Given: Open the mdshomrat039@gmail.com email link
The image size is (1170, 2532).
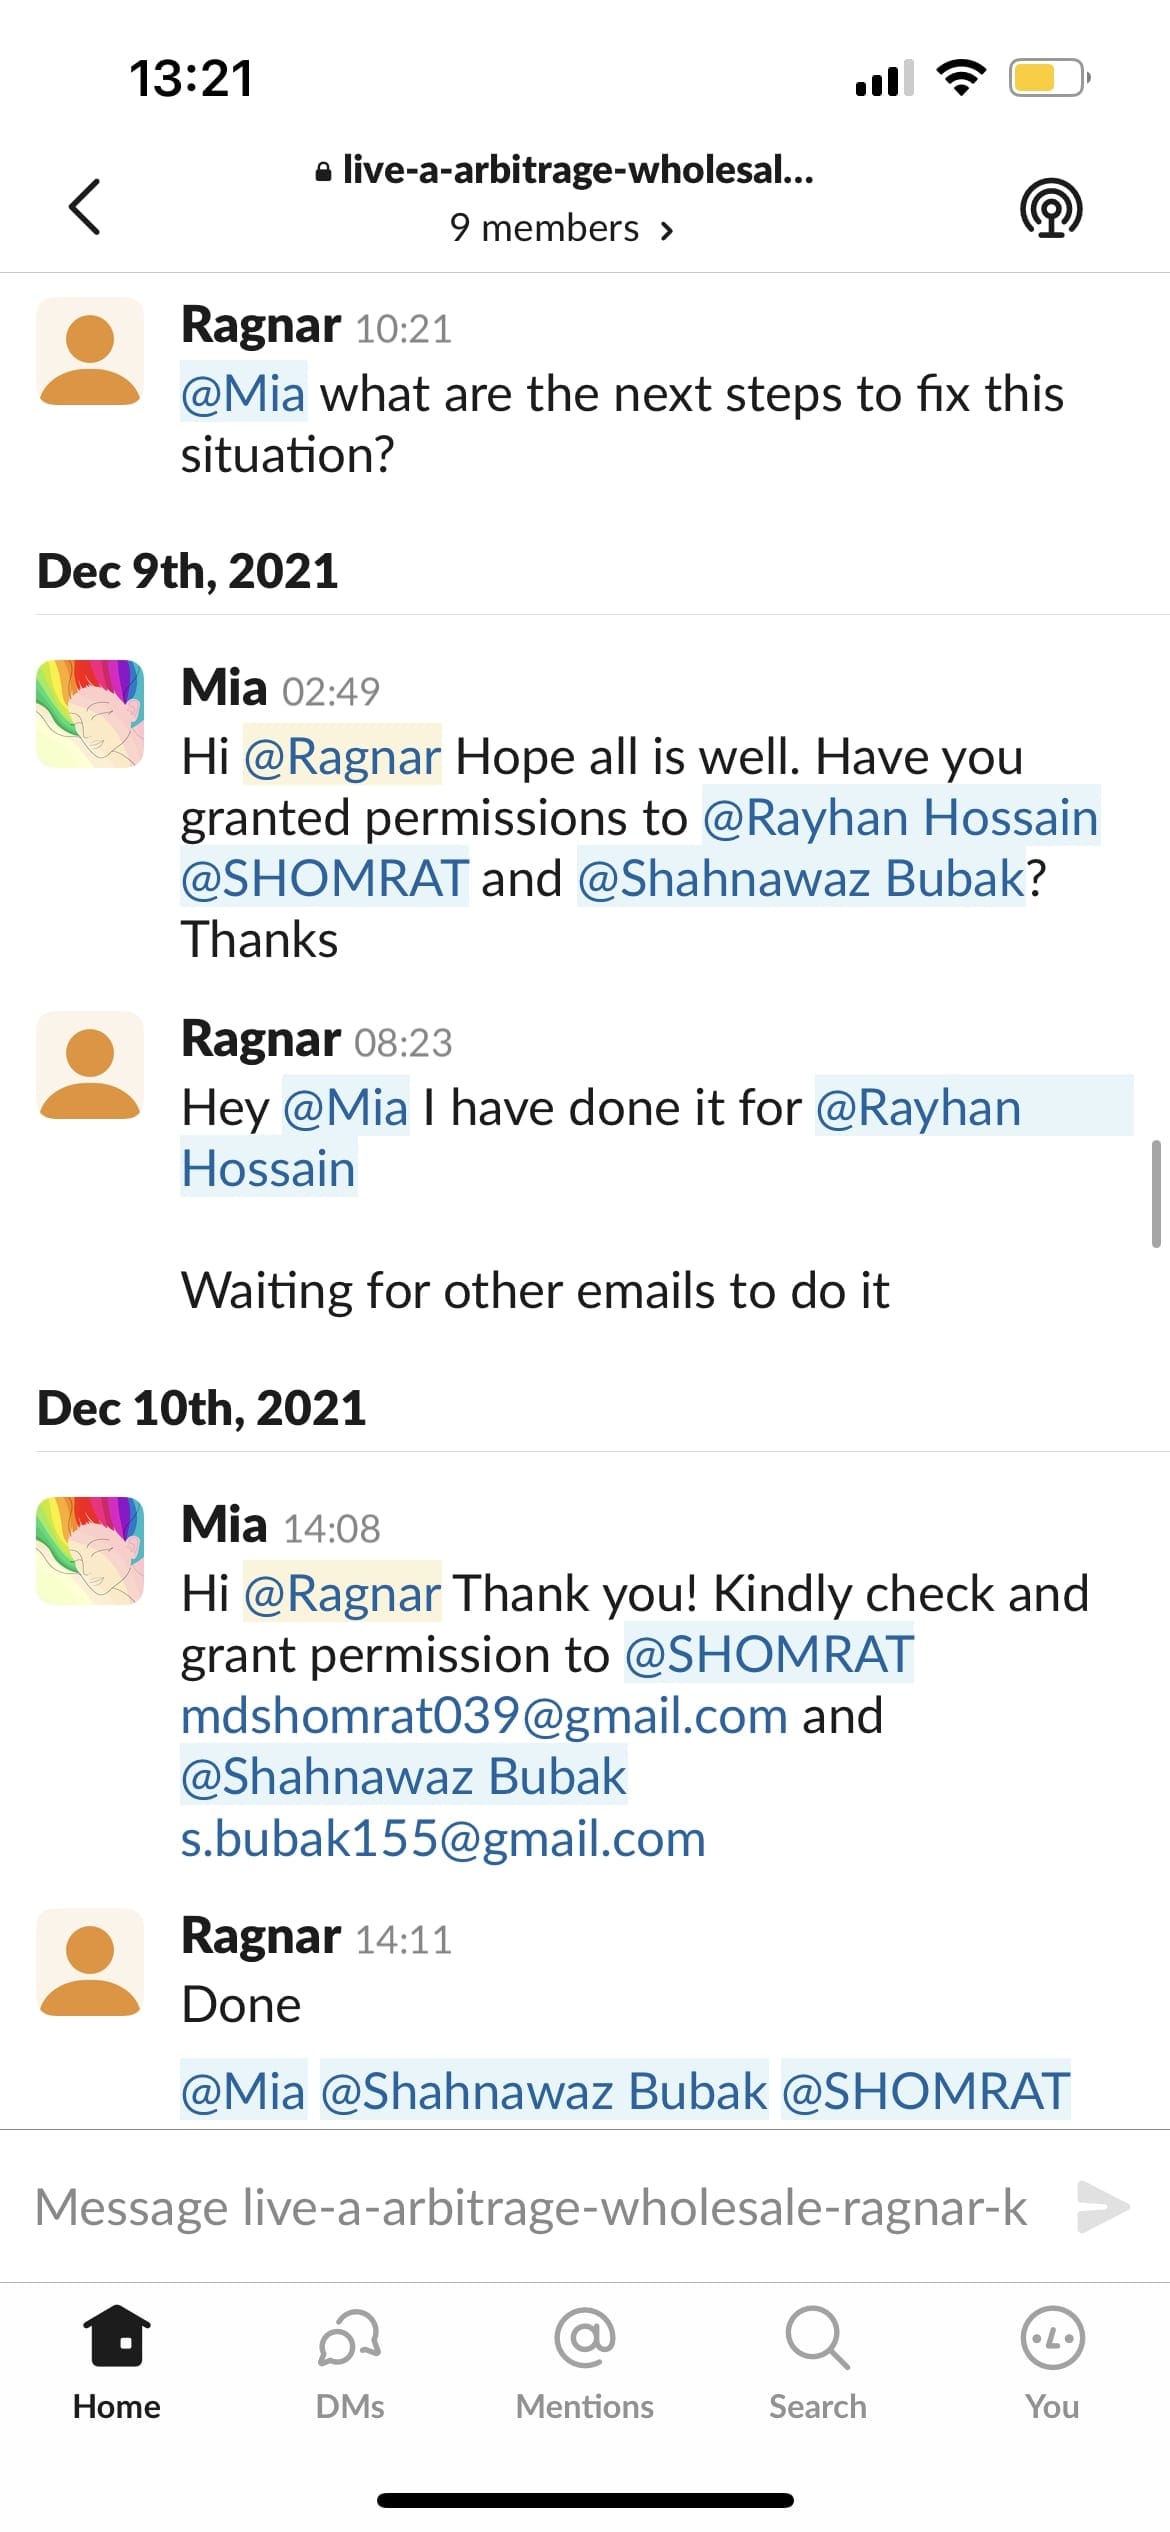Looking at the screenshot, I should (484, 1716).
